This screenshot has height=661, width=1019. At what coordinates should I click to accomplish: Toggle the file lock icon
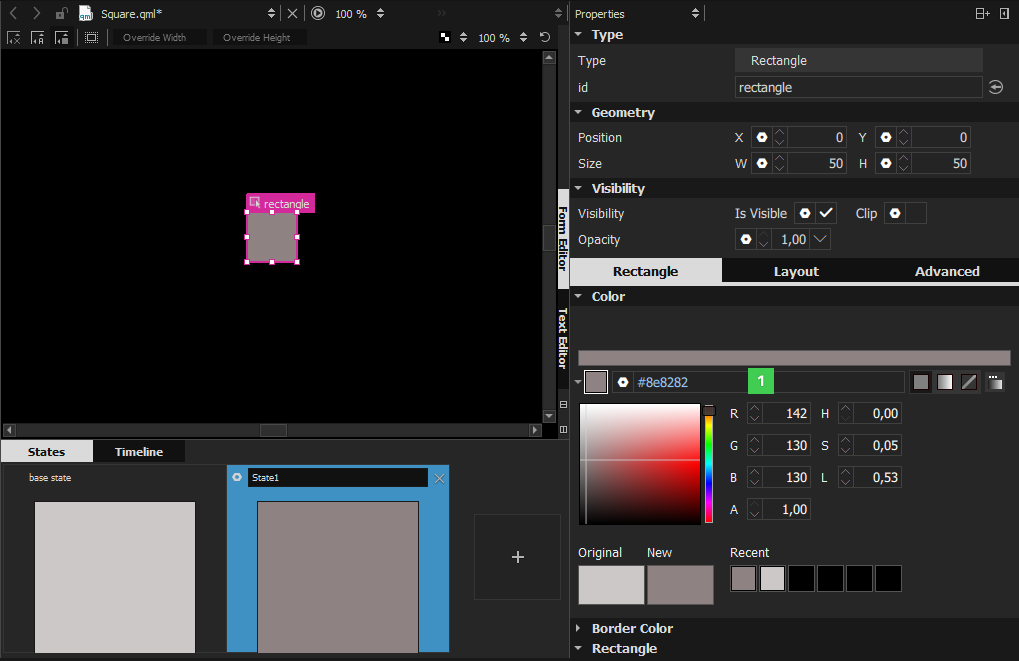pos(62,14)
